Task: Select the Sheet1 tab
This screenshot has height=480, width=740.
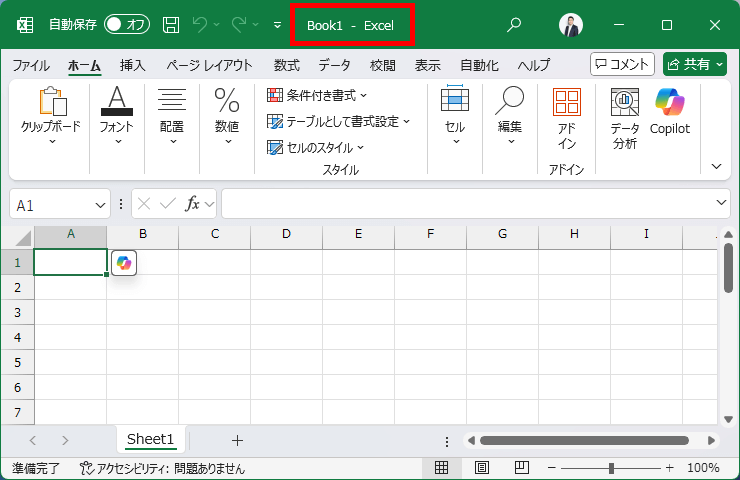Action: click(x=151, y=439)
